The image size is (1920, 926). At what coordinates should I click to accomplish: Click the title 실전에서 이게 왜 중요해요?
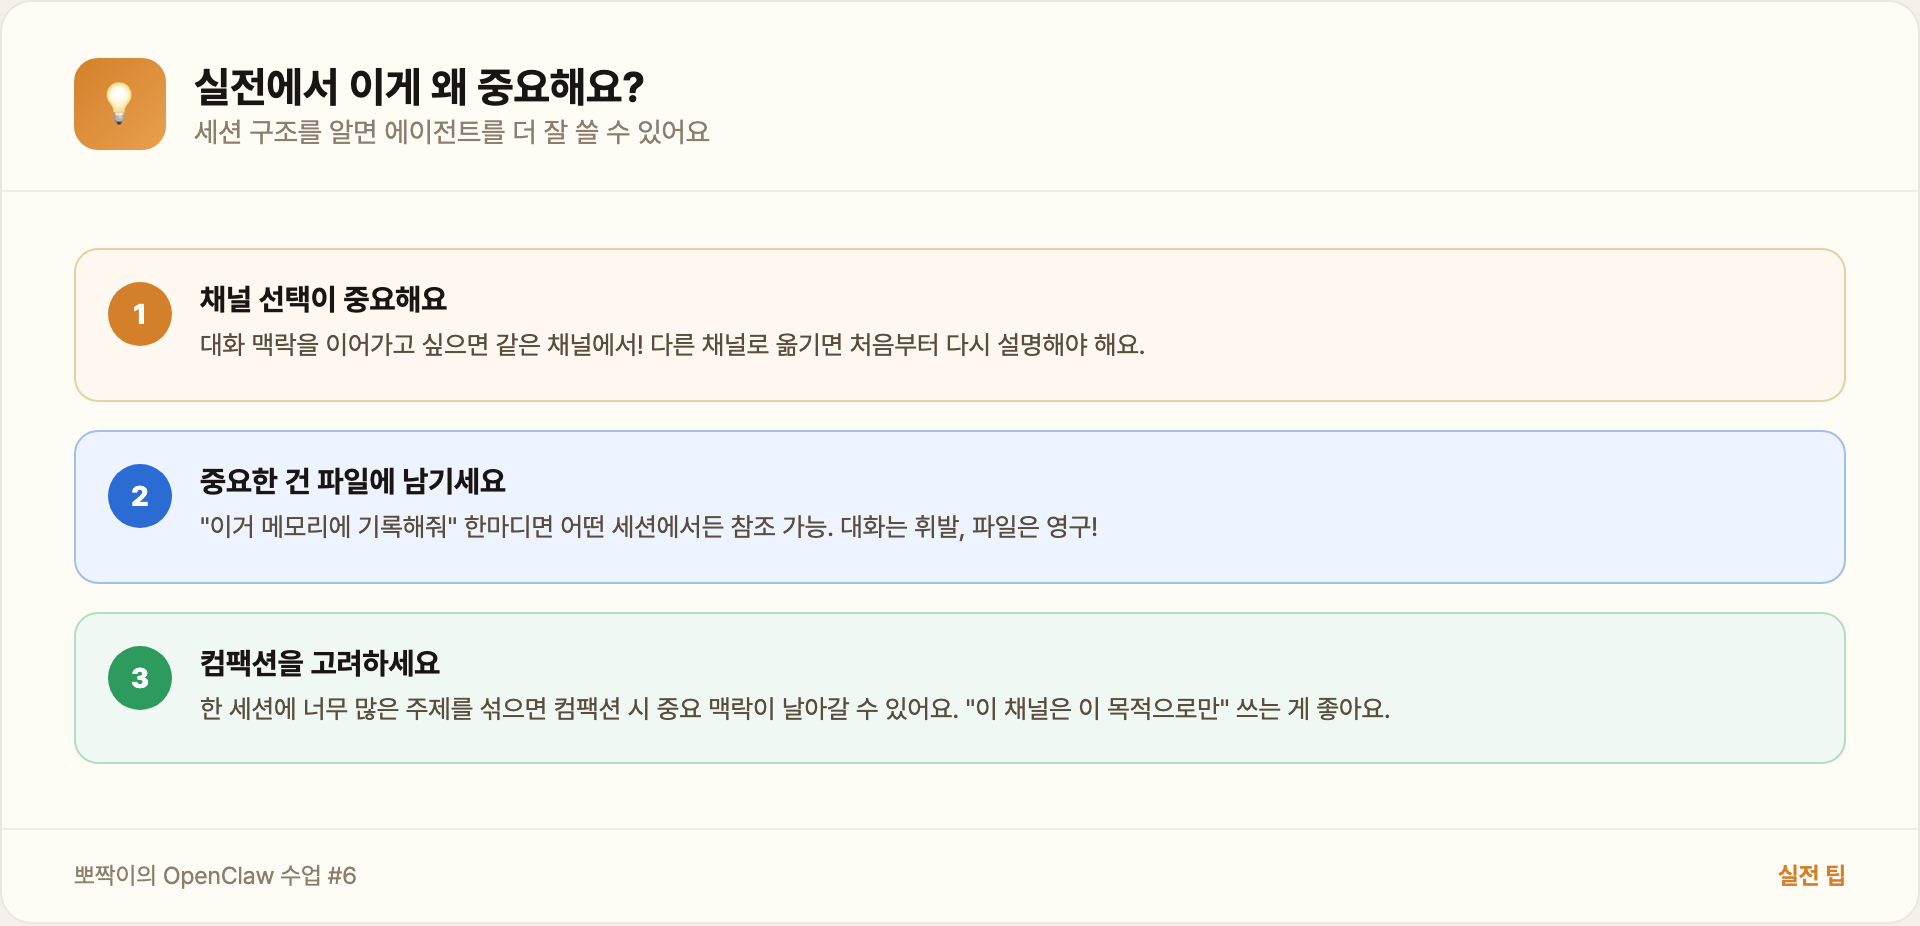(418, 88)
